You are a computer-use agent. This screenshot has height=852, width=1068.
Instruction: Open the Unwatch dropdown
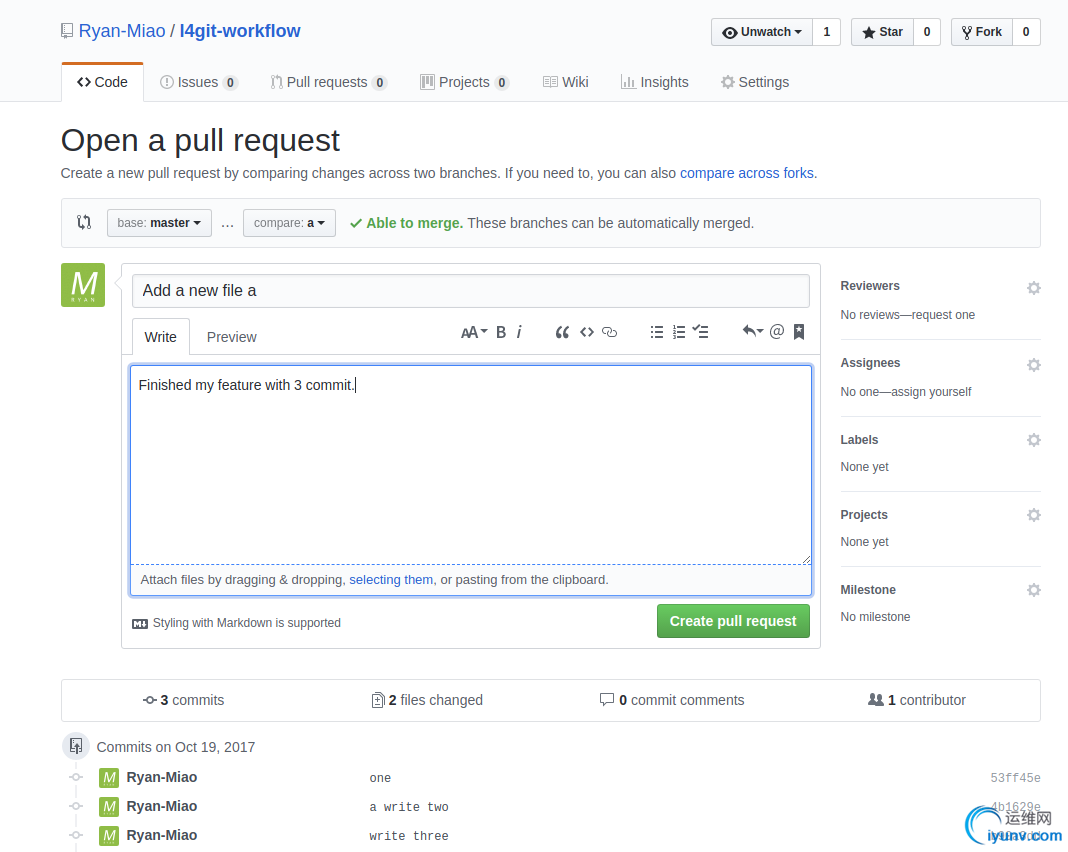click(x=762, y=32)
